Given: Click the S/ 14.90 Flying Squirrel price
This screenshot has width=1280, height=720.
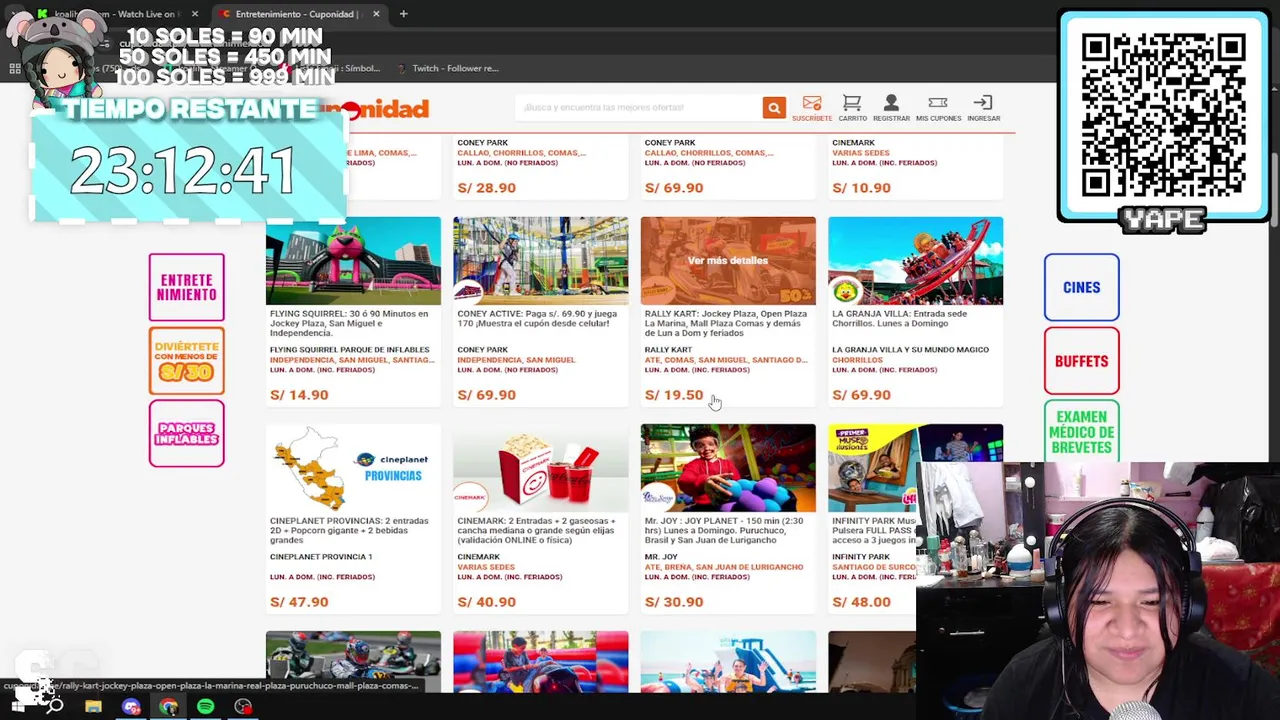Looking at the screenshot, I should (x=299, y=395).
